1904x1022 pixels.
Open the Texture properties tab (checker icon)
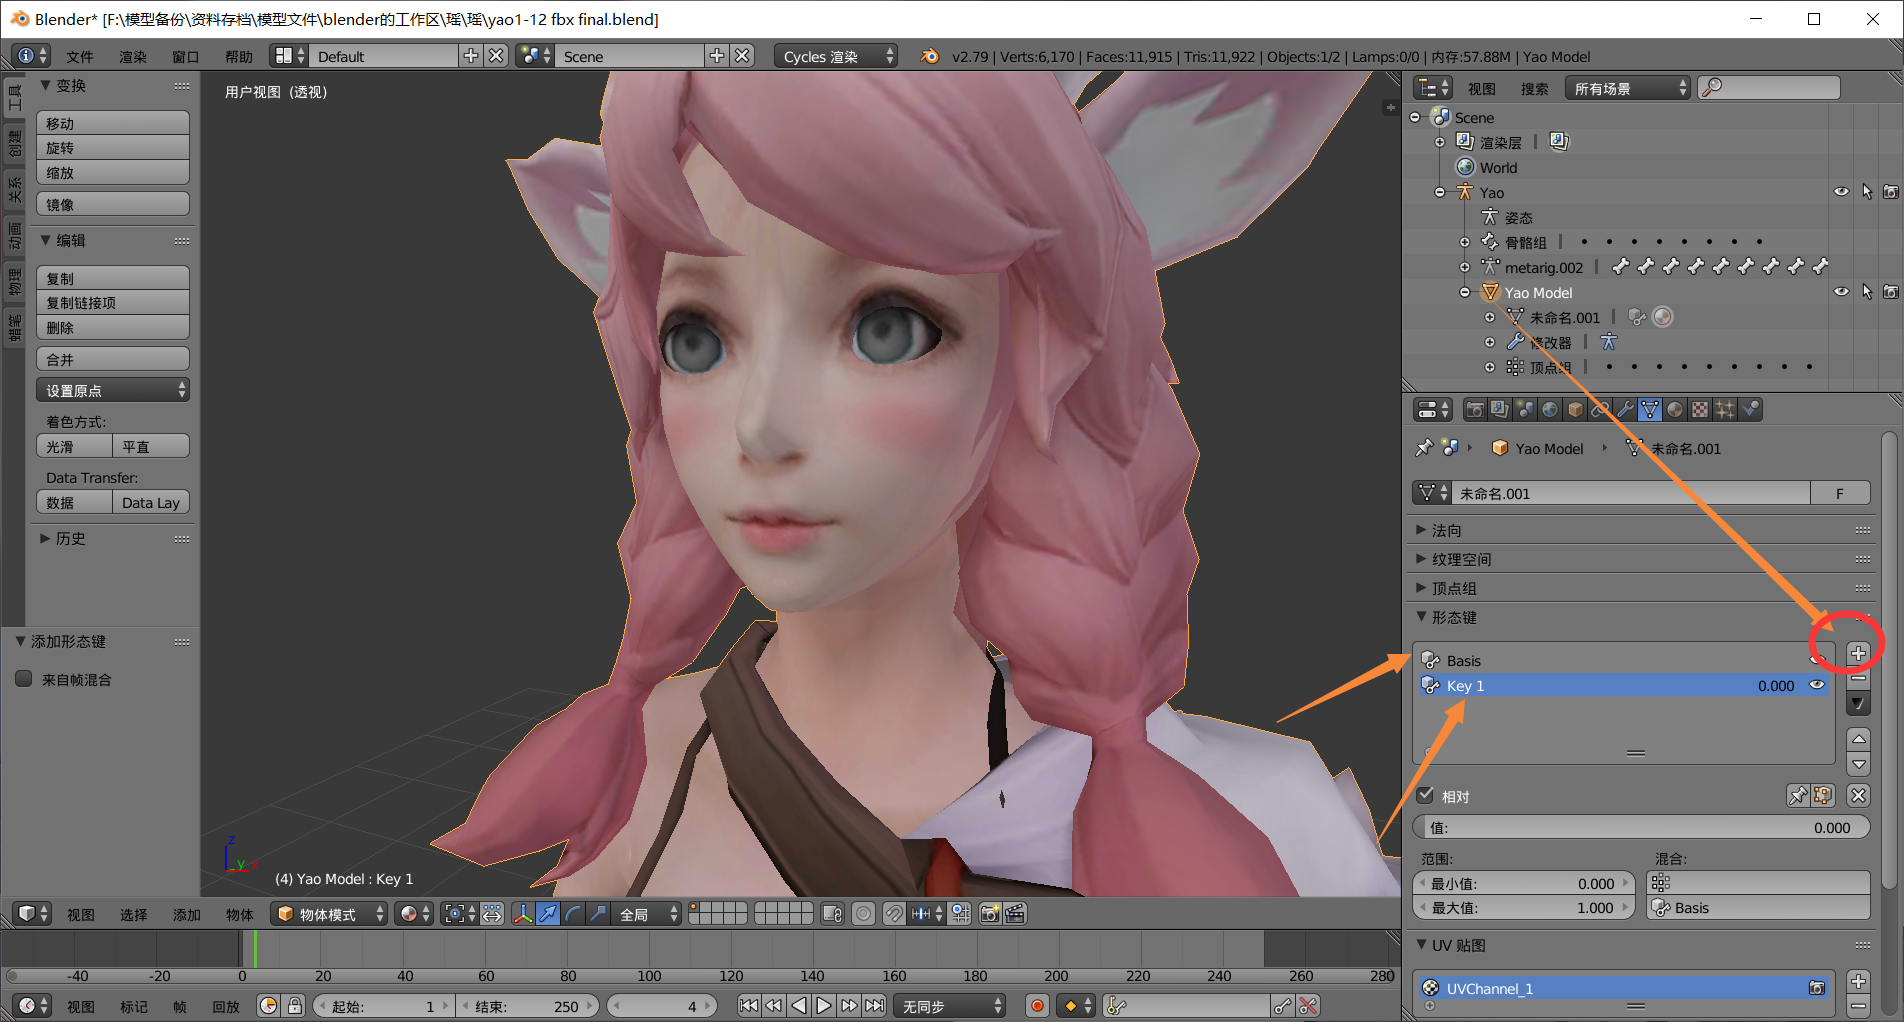point(1700,409)
